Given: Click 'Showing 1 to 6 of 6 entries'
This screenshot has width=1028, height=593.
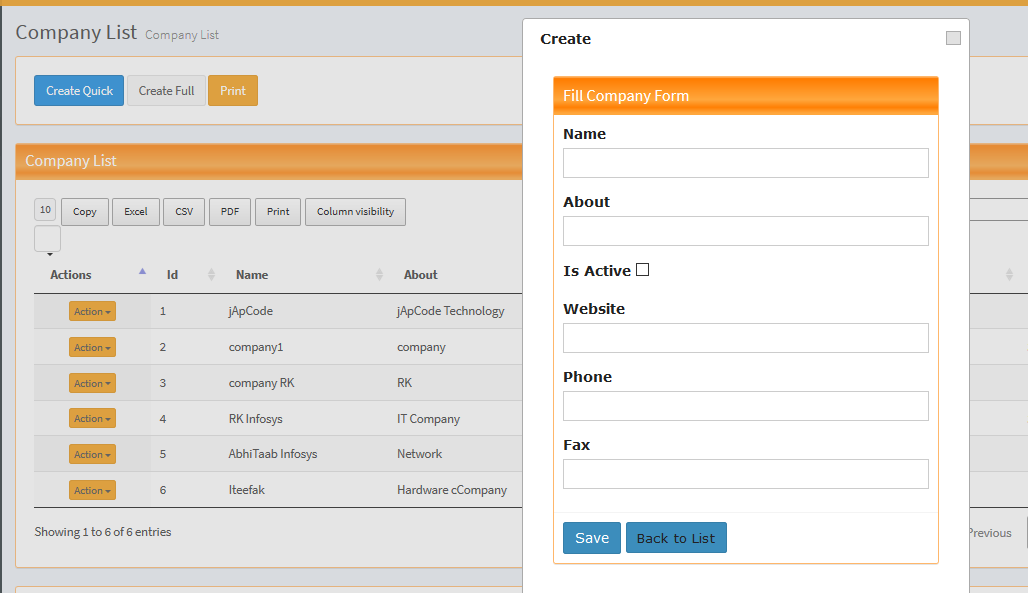Looking at the screenshot, I should pos(103,532).
